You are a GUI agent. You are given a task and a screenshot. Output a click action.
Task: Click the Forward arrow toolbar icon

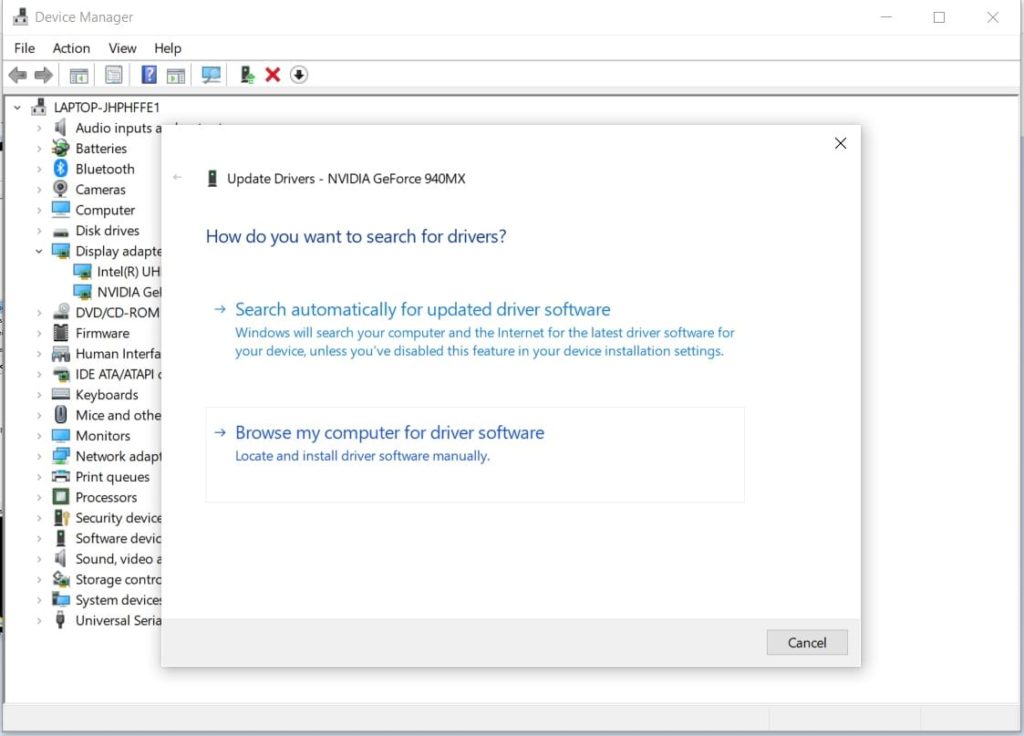(43, 75)
